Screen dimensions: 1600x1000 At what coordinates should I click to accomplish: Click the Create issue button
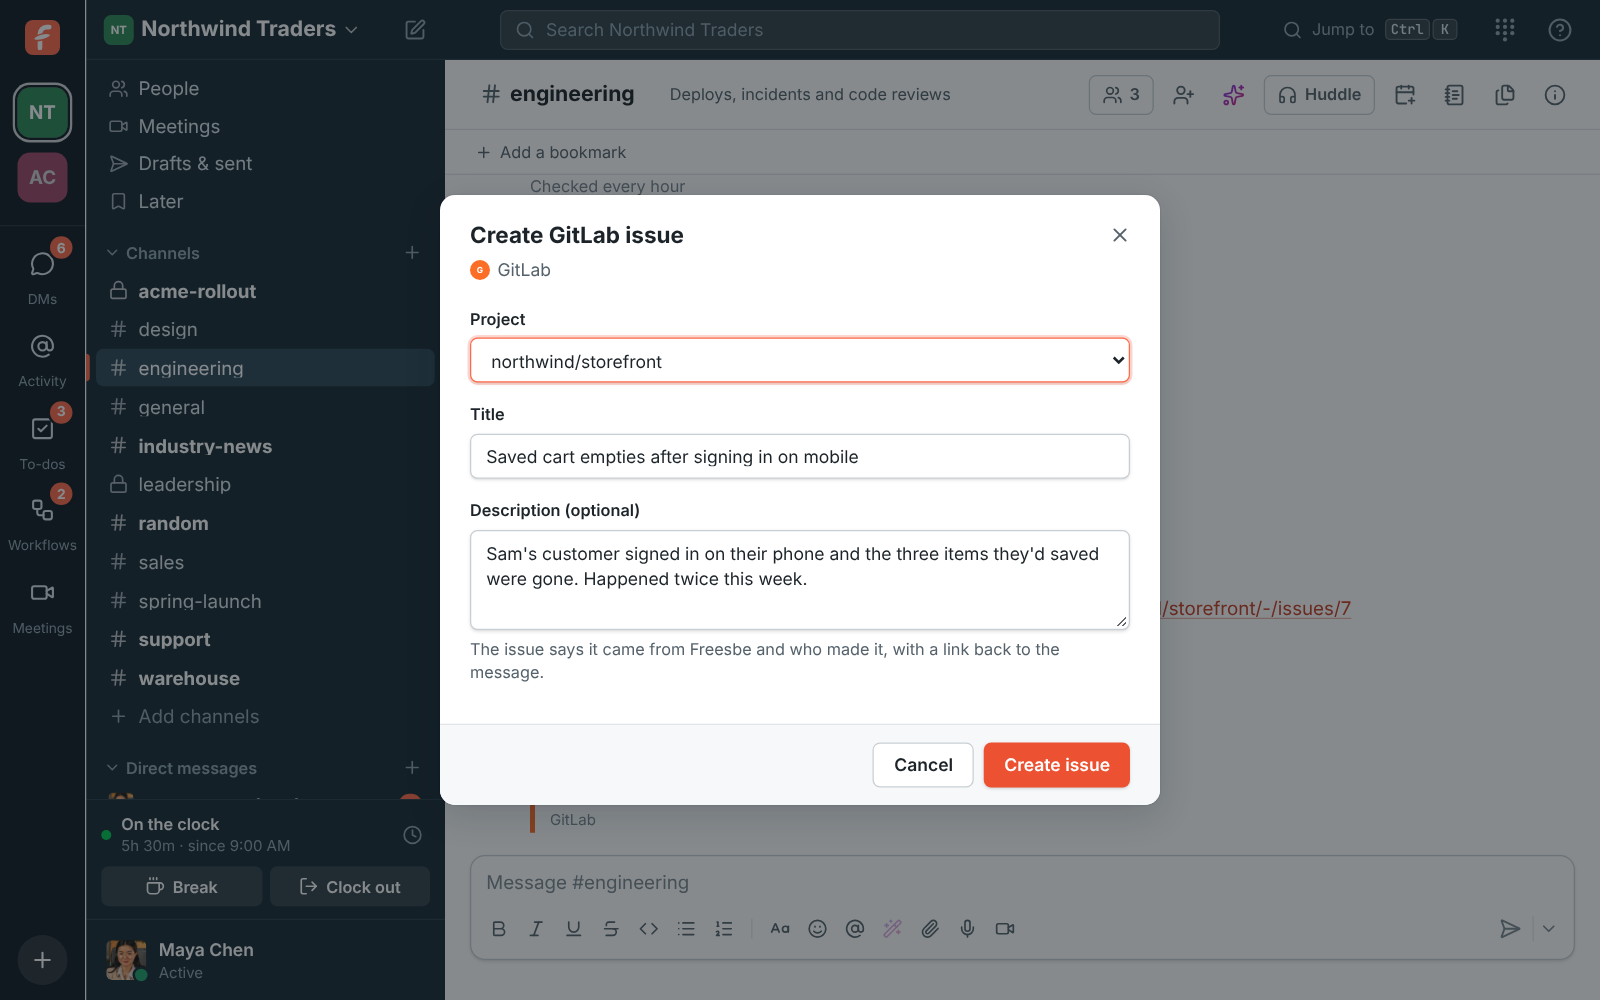point(1056,765)
